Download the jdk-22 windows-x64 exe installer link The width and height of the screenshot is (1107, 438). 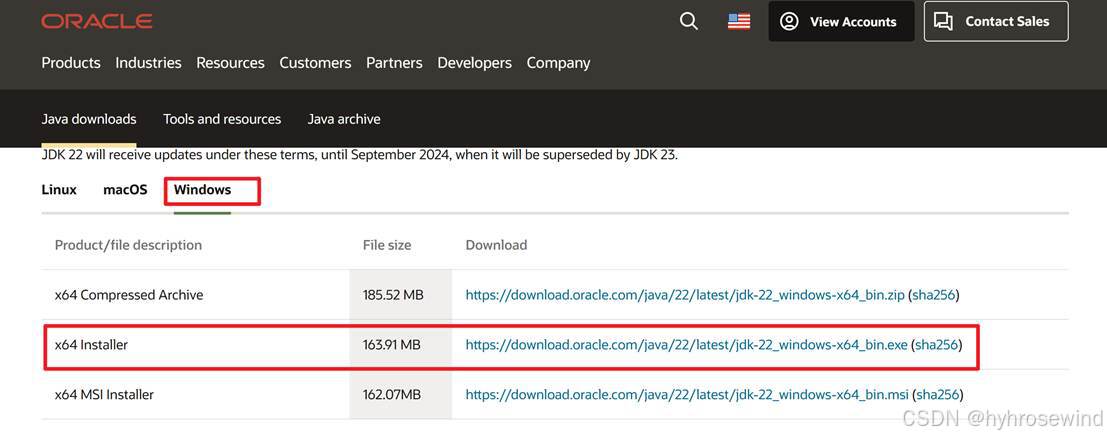pyautogui.click(x=686, y=345)
